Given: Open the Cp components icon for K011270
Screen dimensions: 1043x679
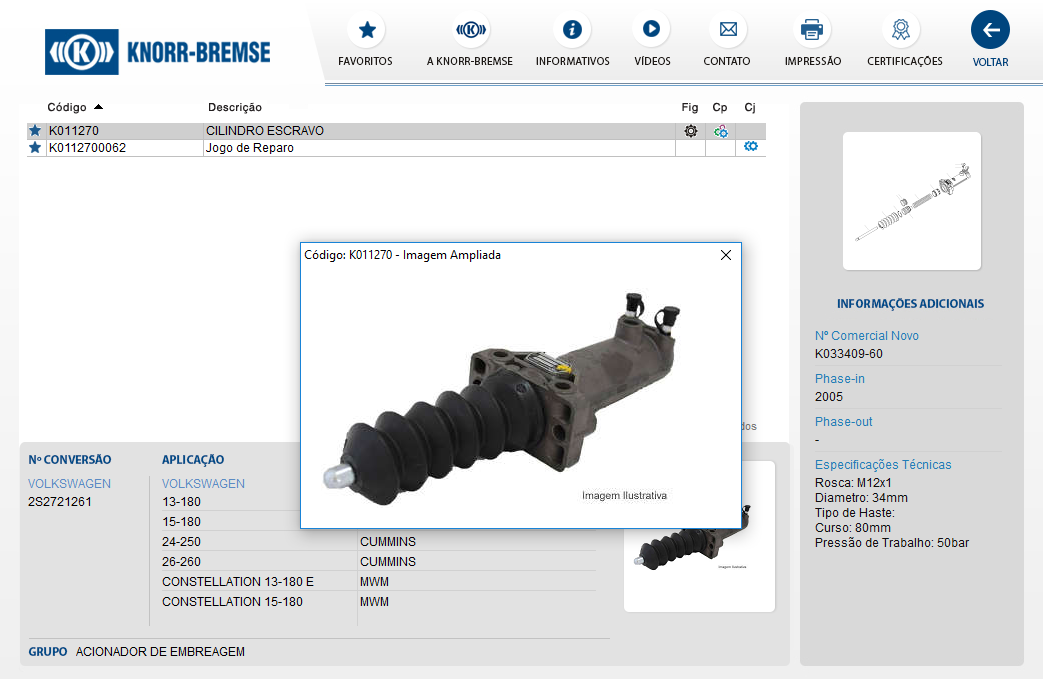Looking at the screenshot, I should click(720, 131).
